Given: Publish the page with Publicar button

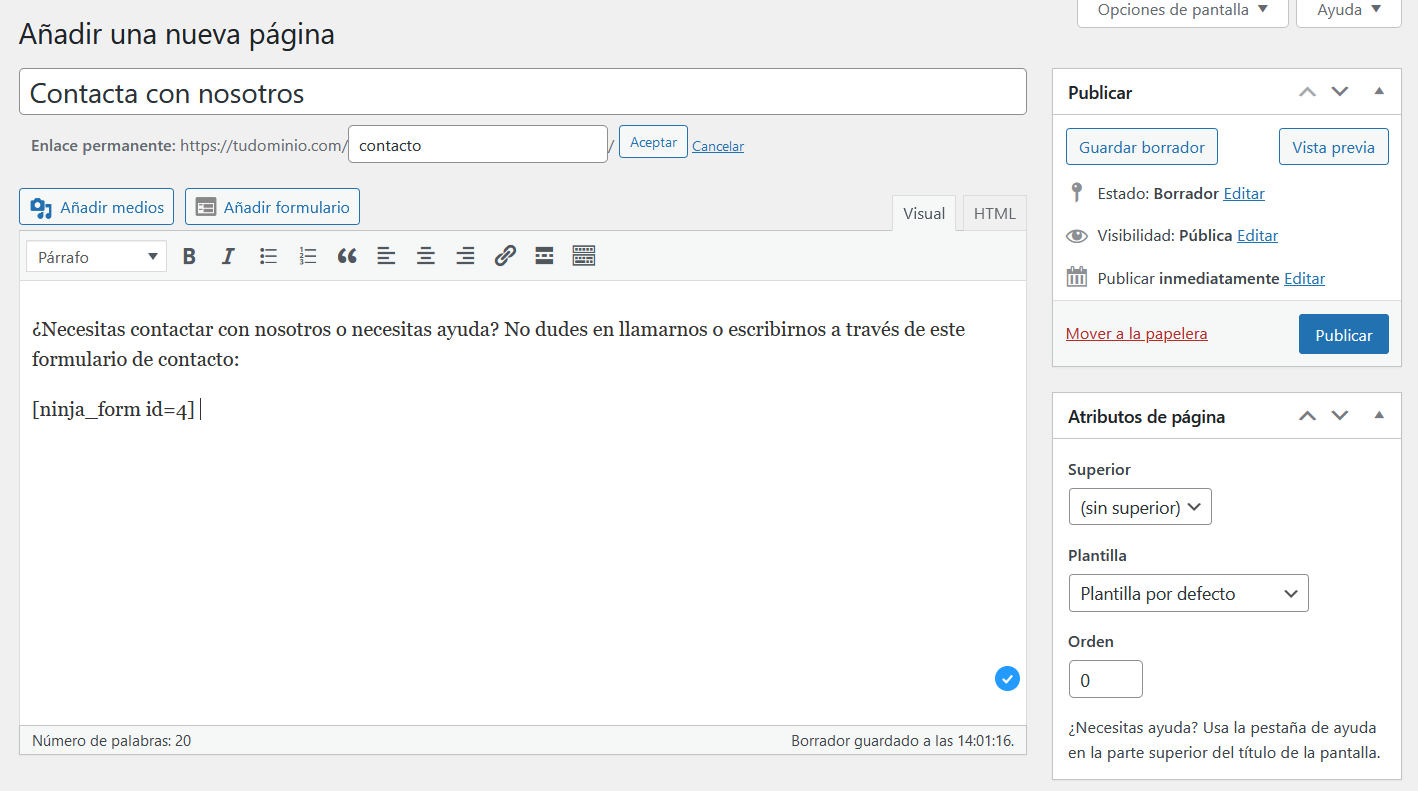Looking at the screenshot, I should 1344,335.
